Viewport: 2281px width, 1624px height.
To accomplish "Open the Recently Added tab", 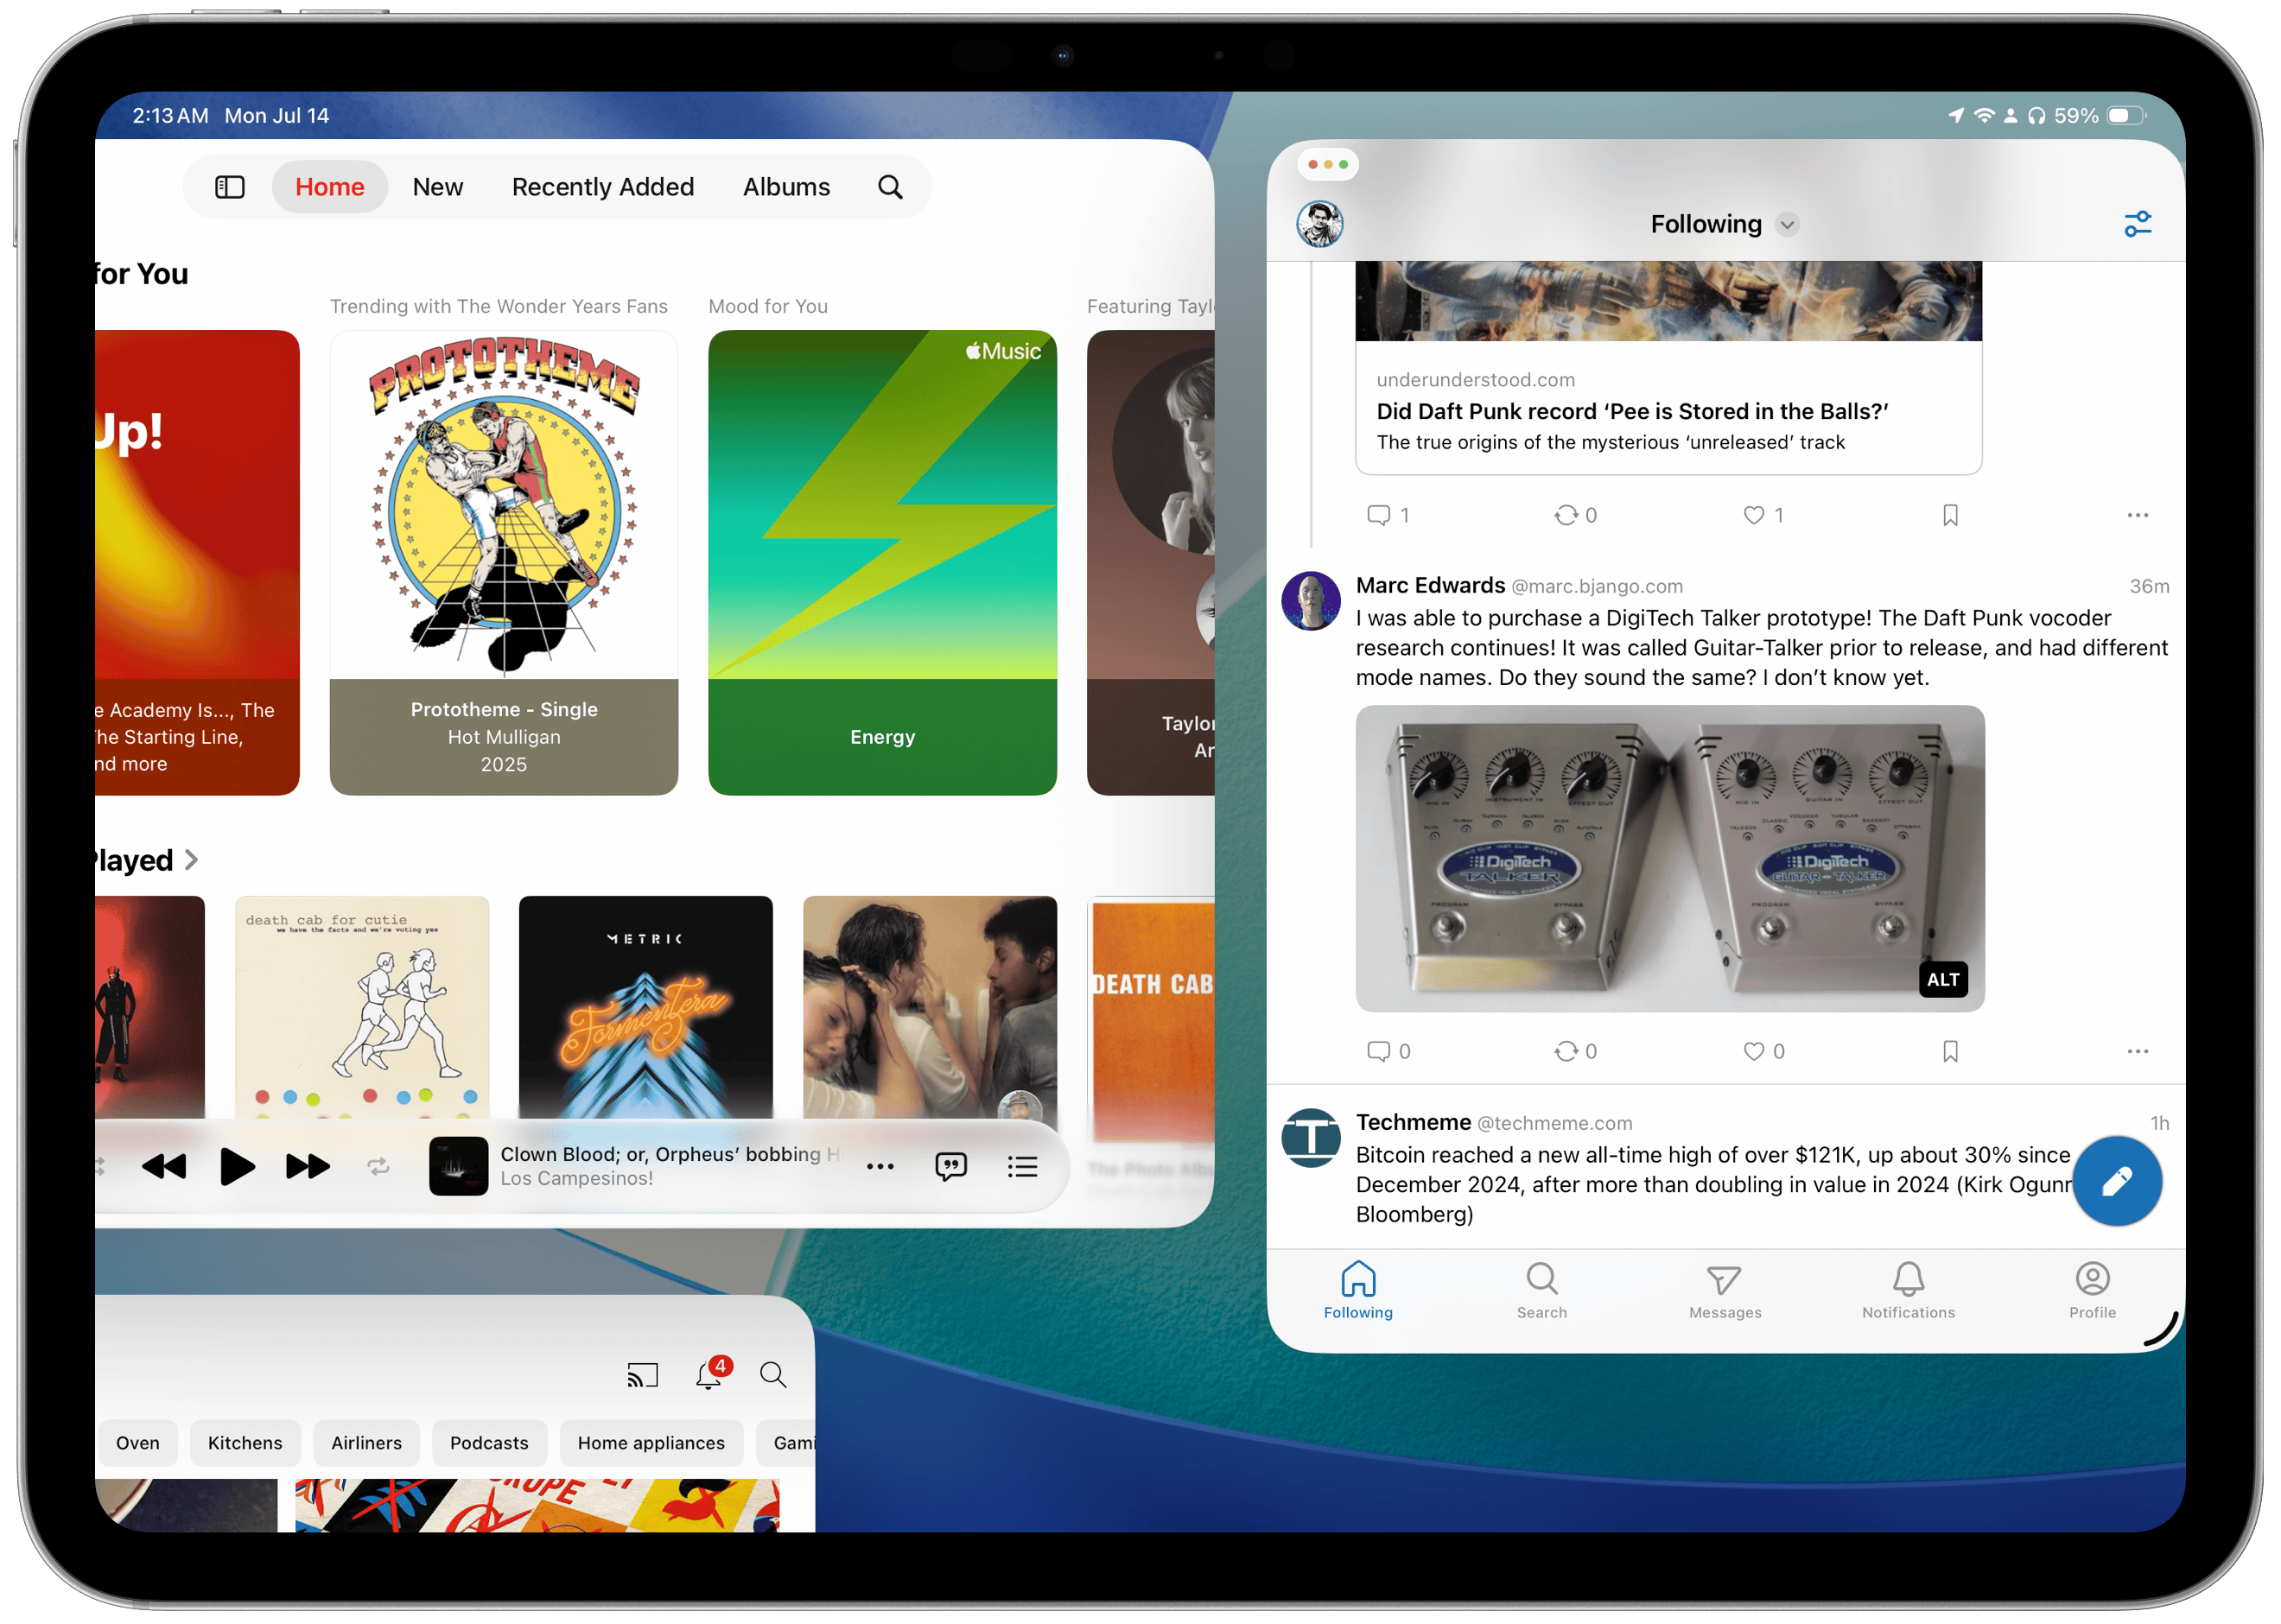I will [603, 187].
